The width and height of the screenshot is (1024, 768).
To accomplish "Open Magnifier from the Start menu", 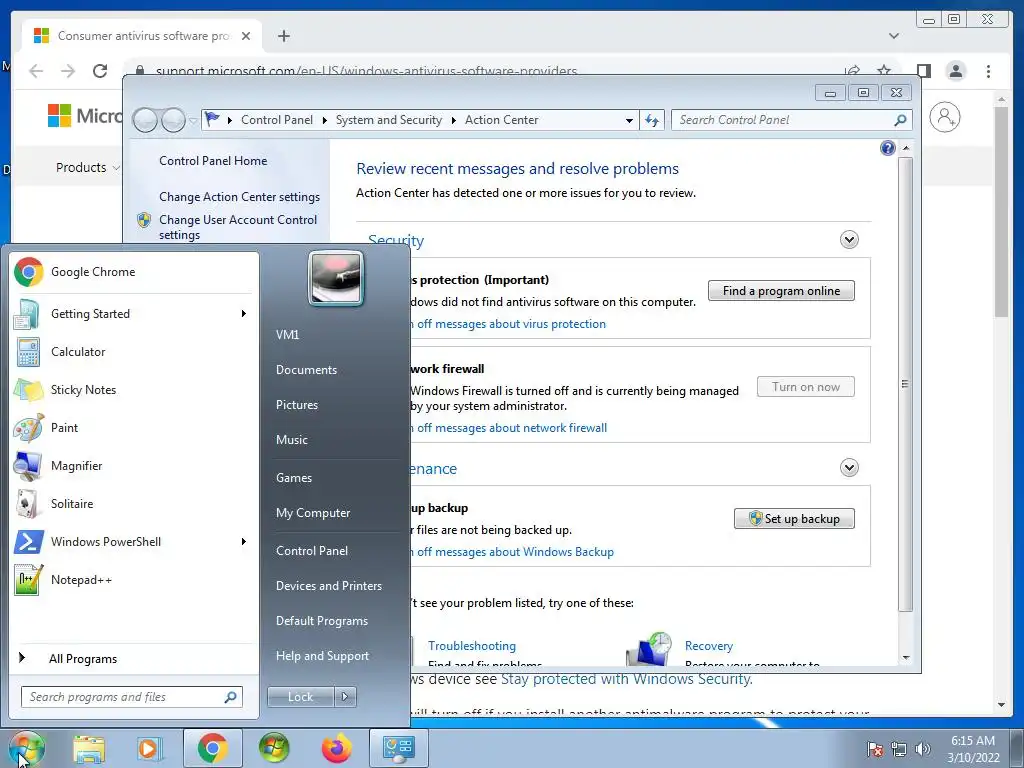I will pos(134,466).
